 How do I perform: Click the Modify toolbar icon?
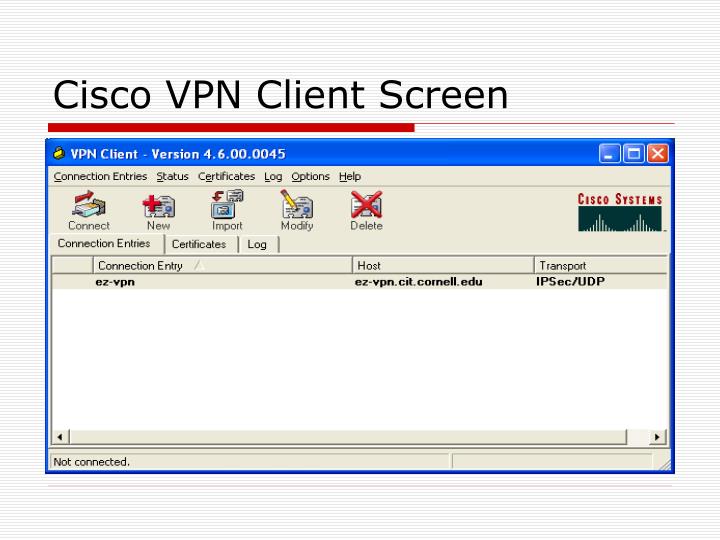tap(297, 211)
